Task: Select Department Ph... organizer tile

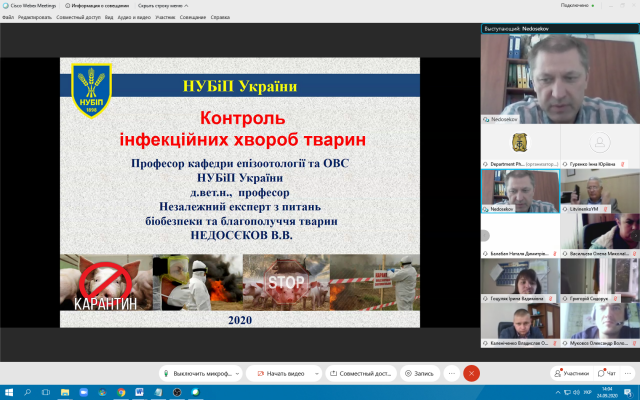Action: pos(520,147)
